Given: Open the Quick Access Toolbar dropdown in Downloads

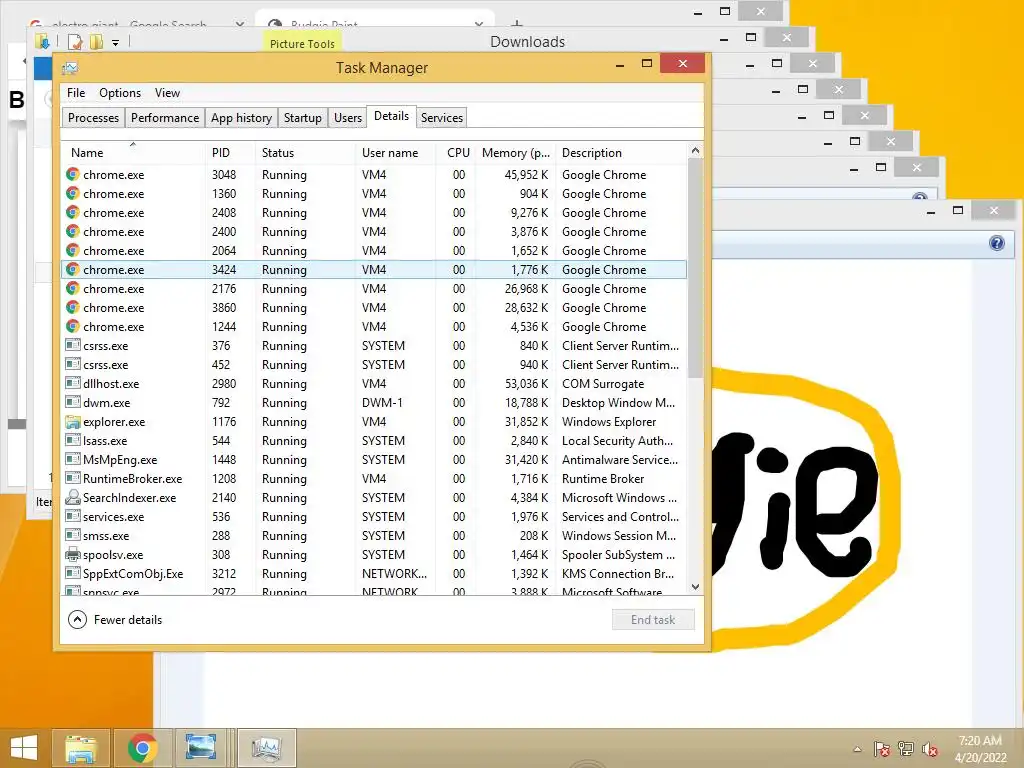Looking at the screenshot, I should (x=115, y=43).
